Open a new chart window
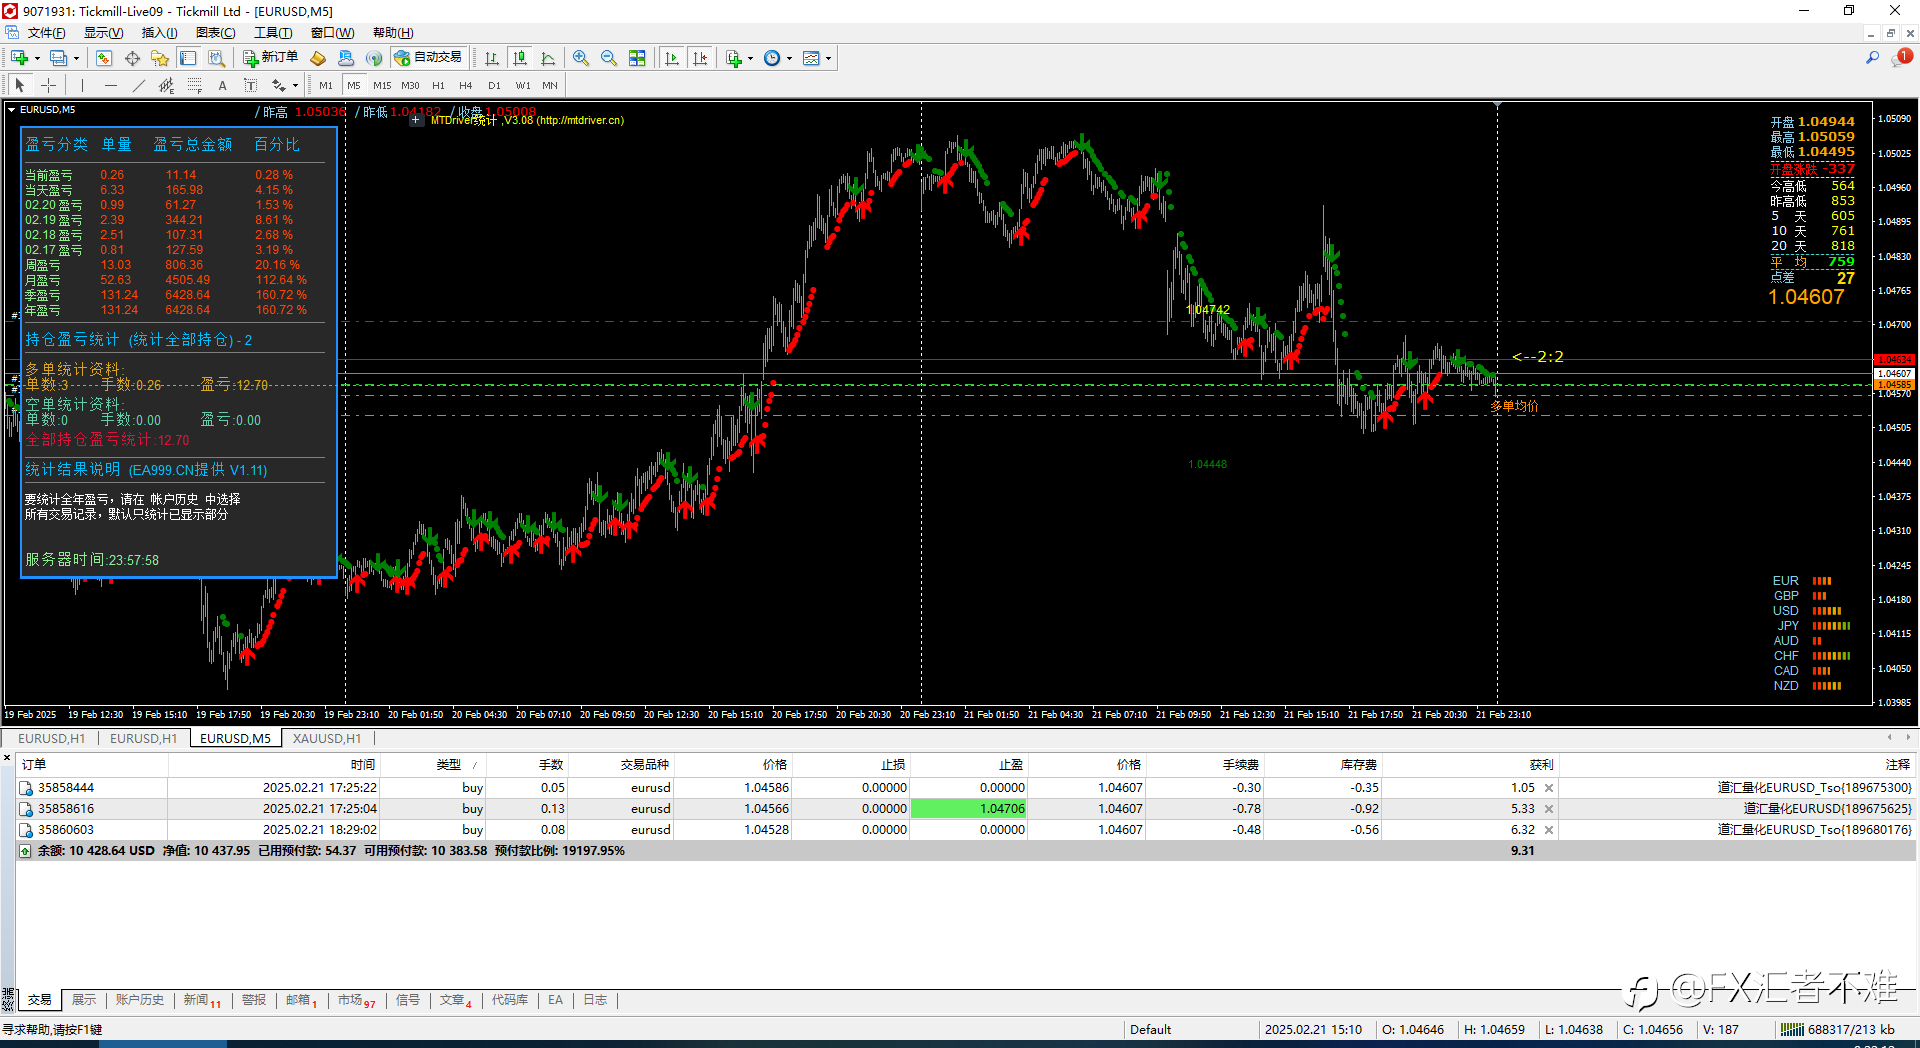 (19, 58)
